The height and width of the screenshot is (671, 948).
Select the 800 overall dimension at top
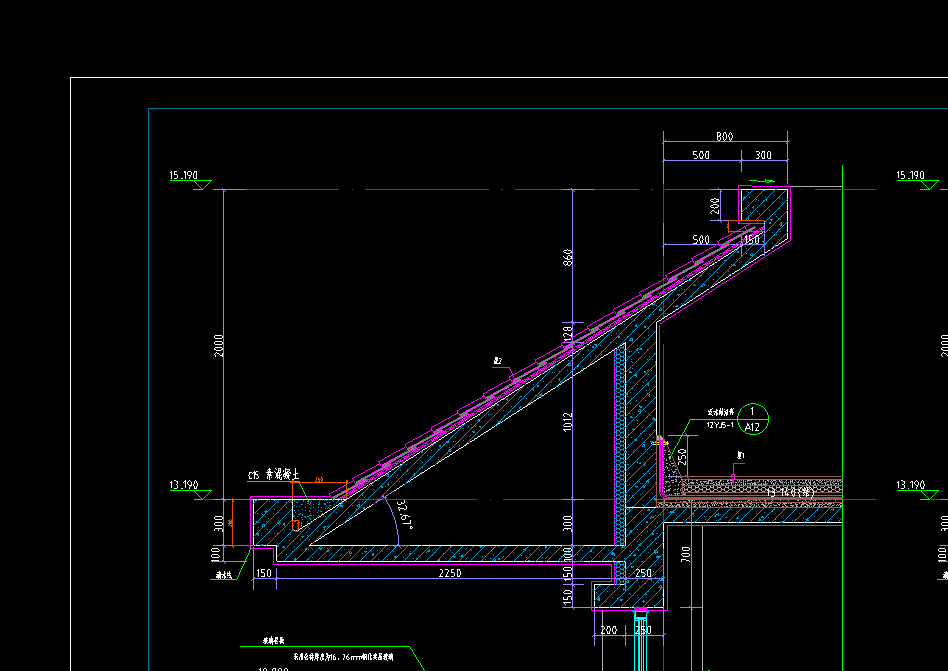(724, 137)
